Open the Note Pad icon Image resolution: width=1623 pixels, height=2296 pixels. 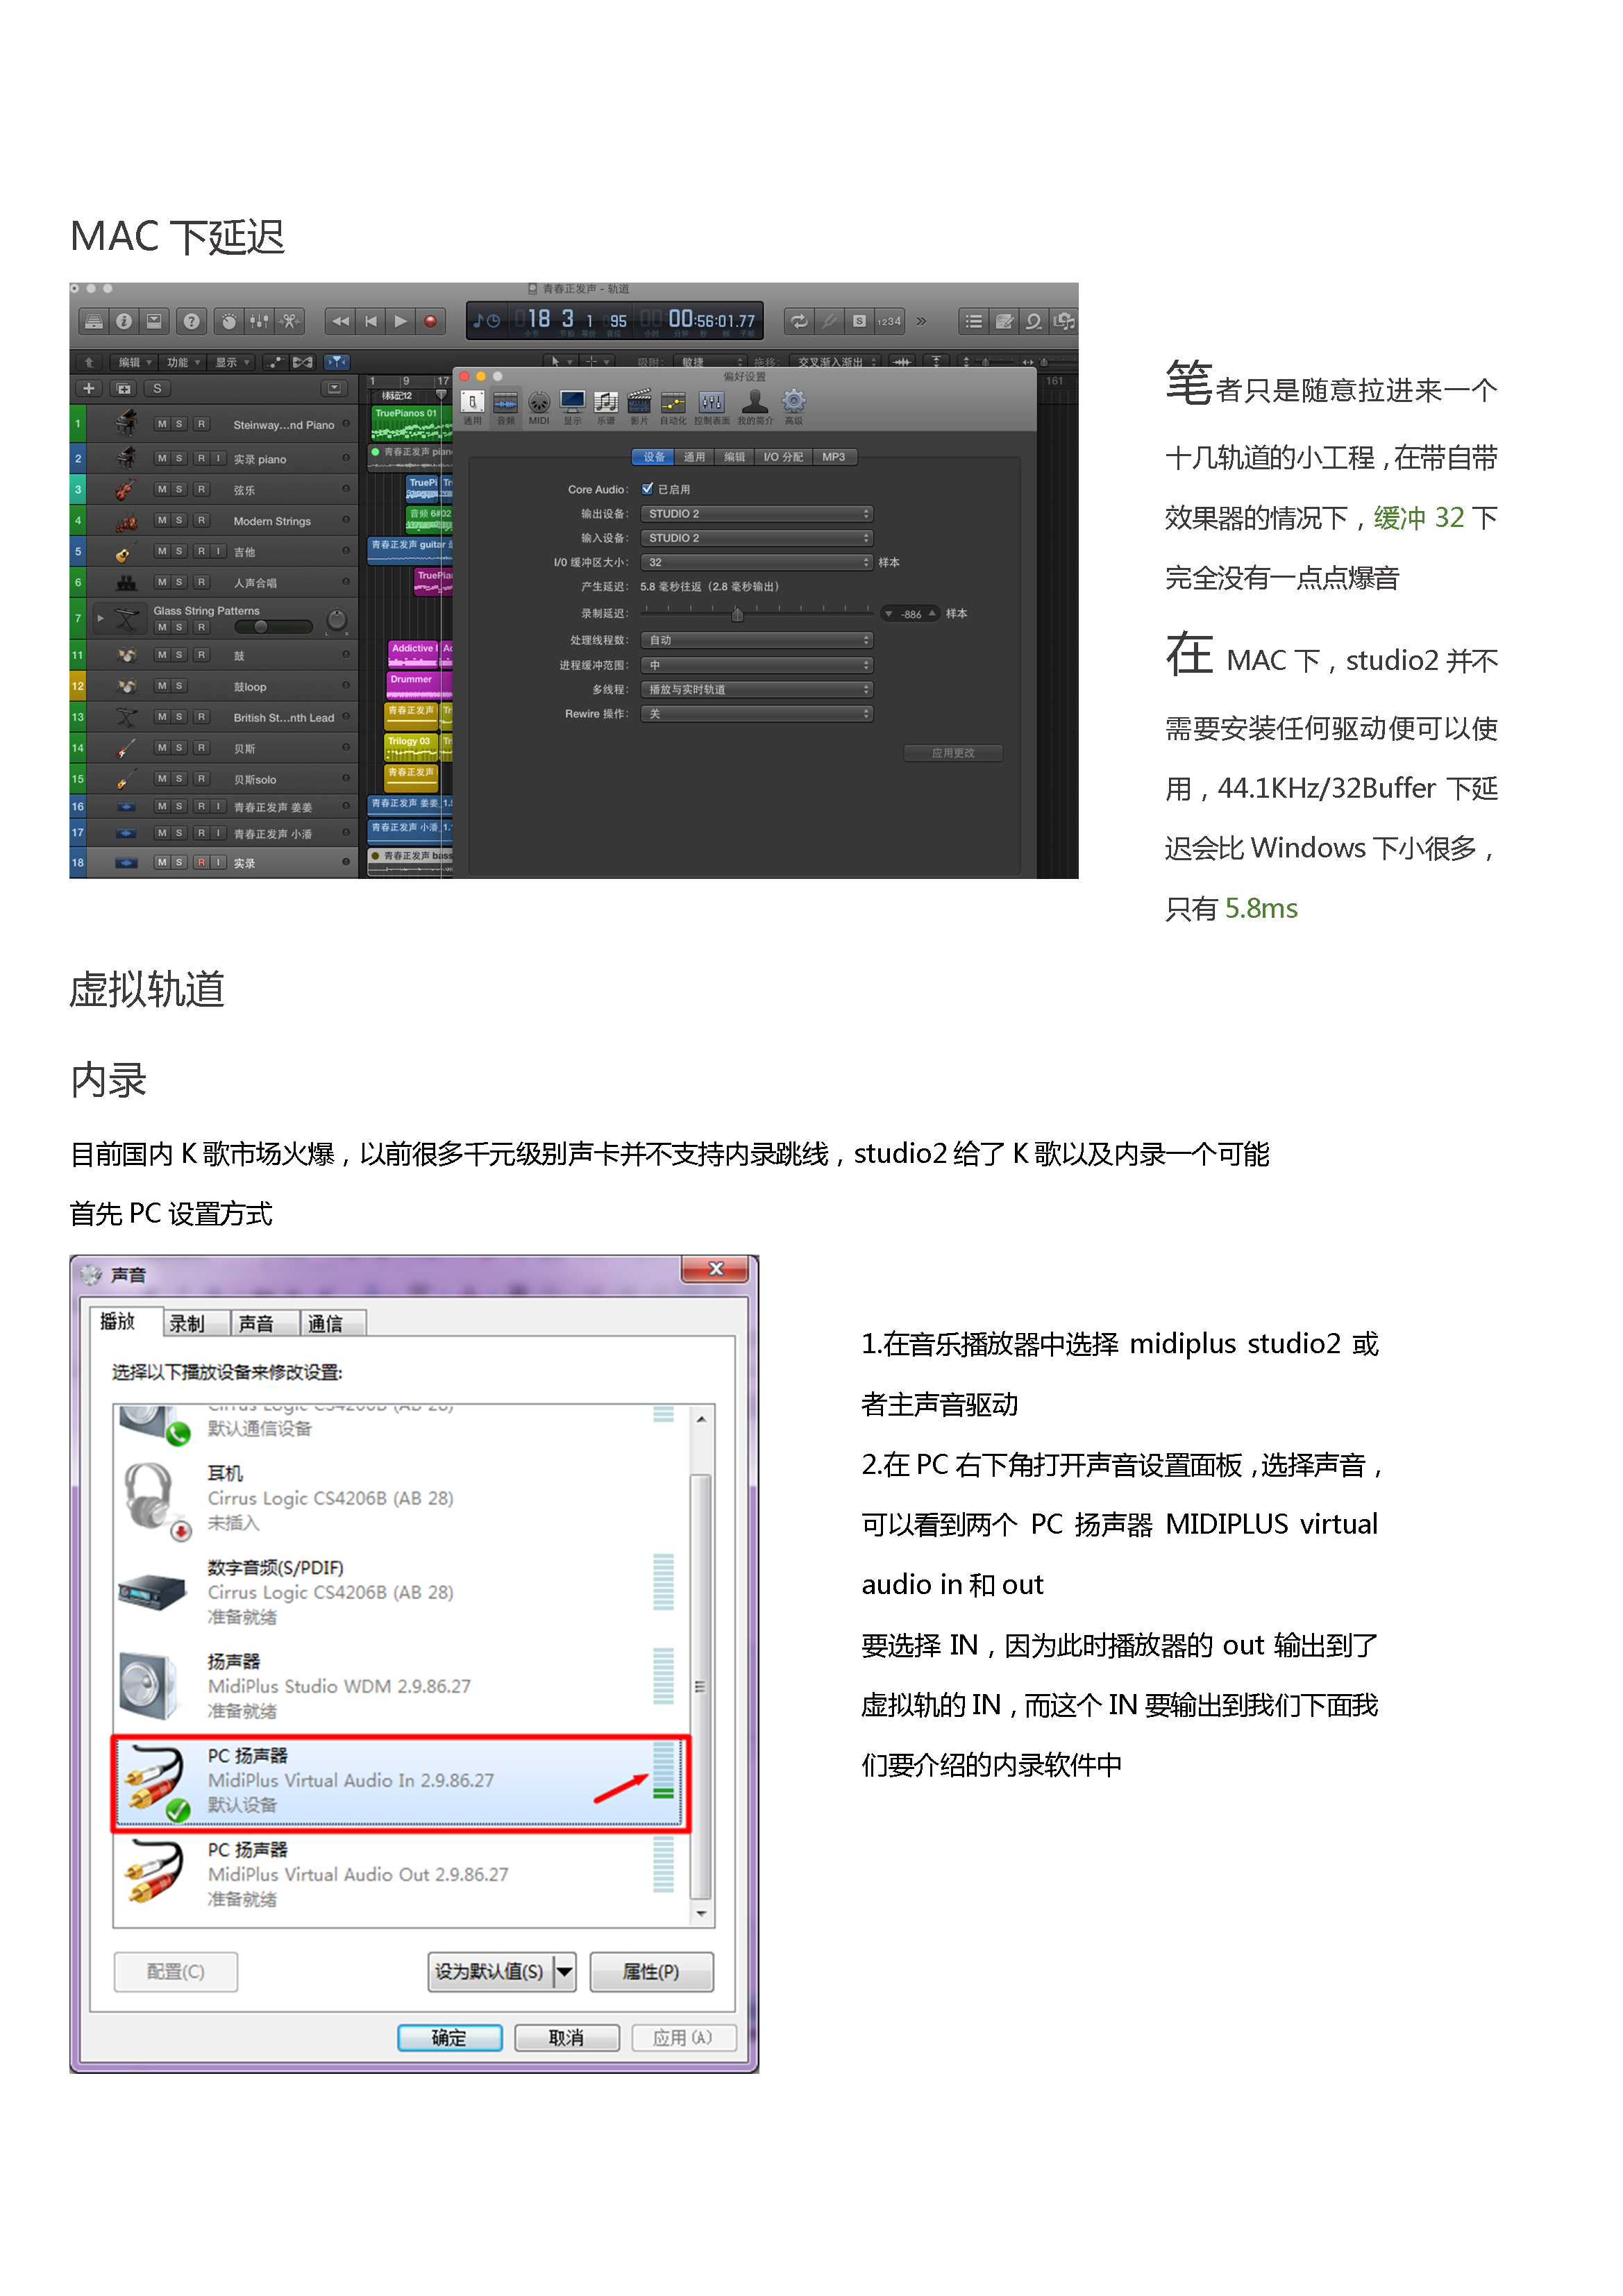[x=1004, y=321]
